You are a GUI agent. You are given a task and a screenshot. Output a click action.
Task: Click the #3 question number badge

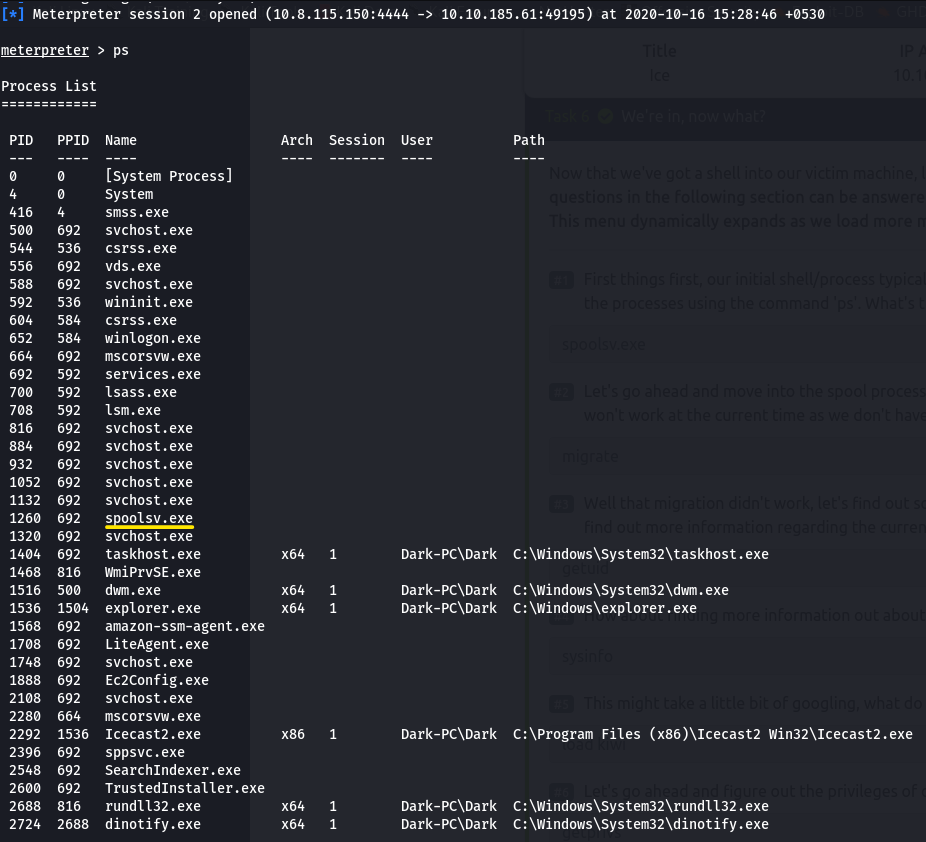(561, 503)
